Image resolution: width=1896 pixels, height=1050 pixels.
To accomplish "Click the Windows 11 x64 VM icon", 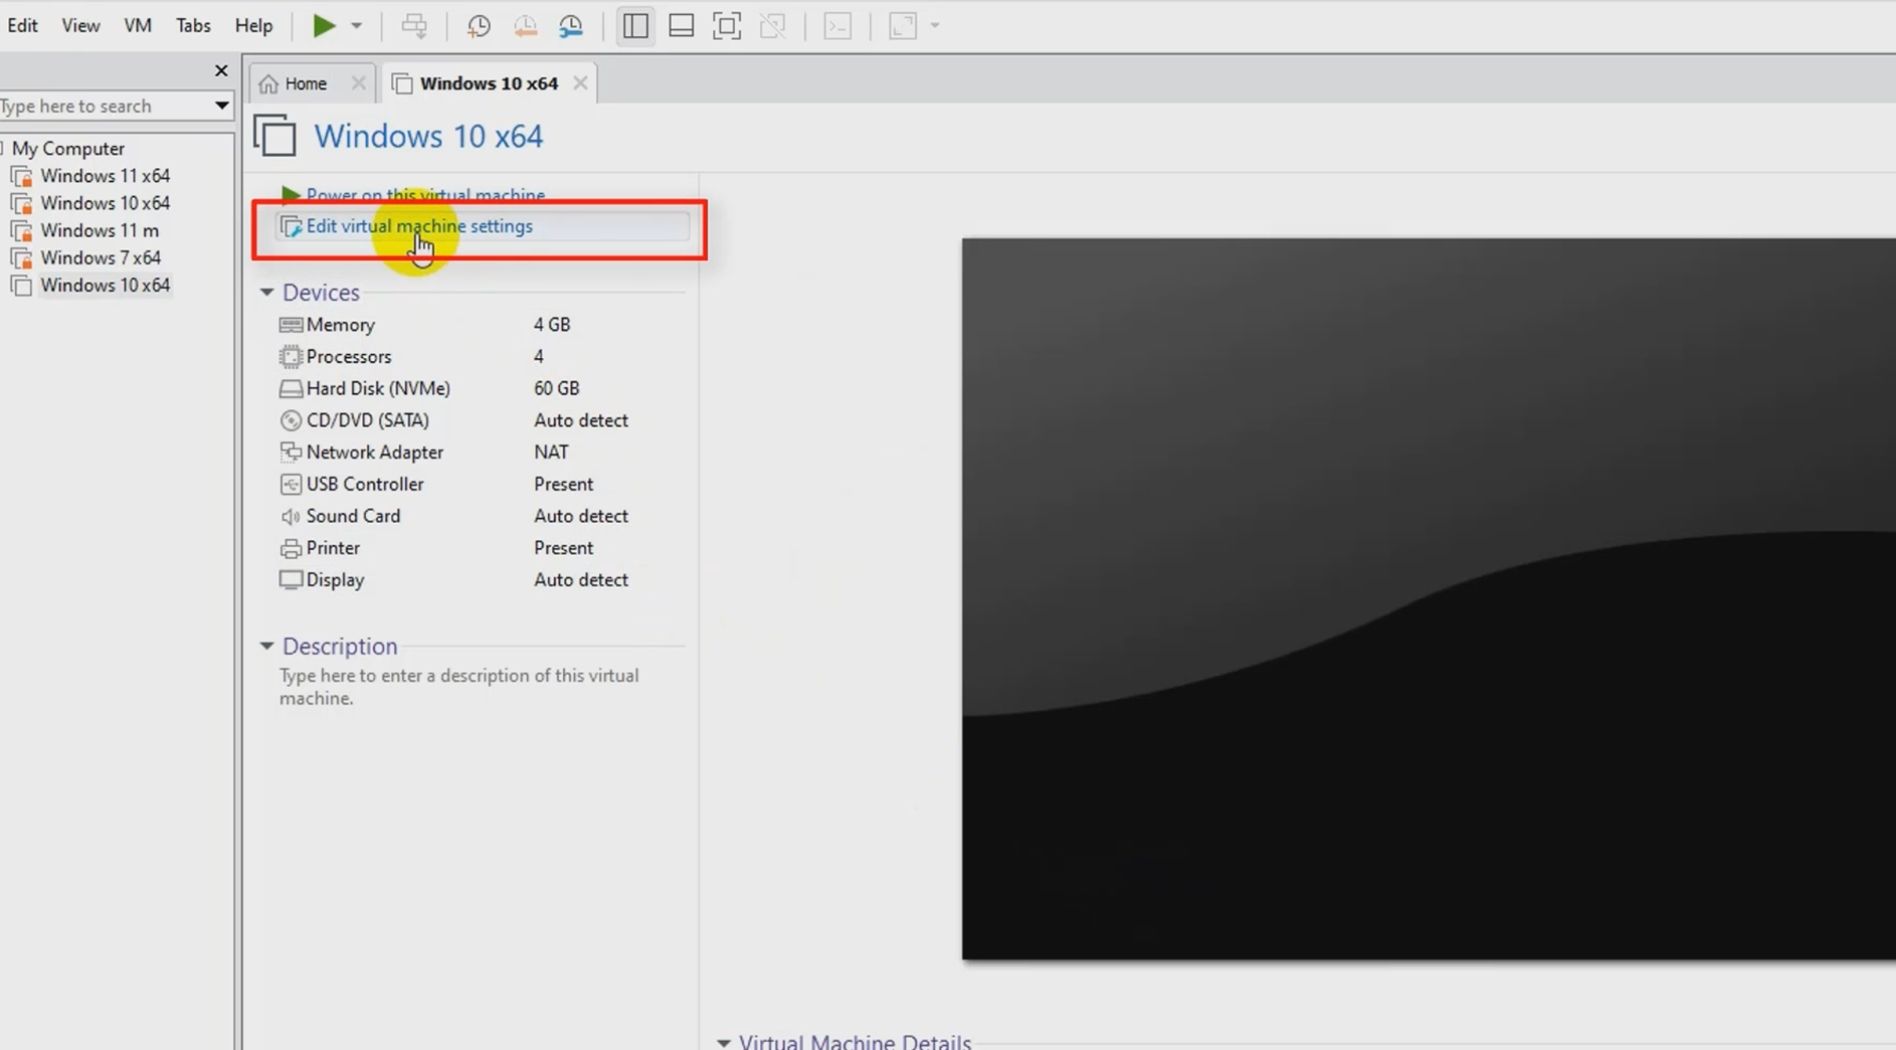I will coord(21,176).
